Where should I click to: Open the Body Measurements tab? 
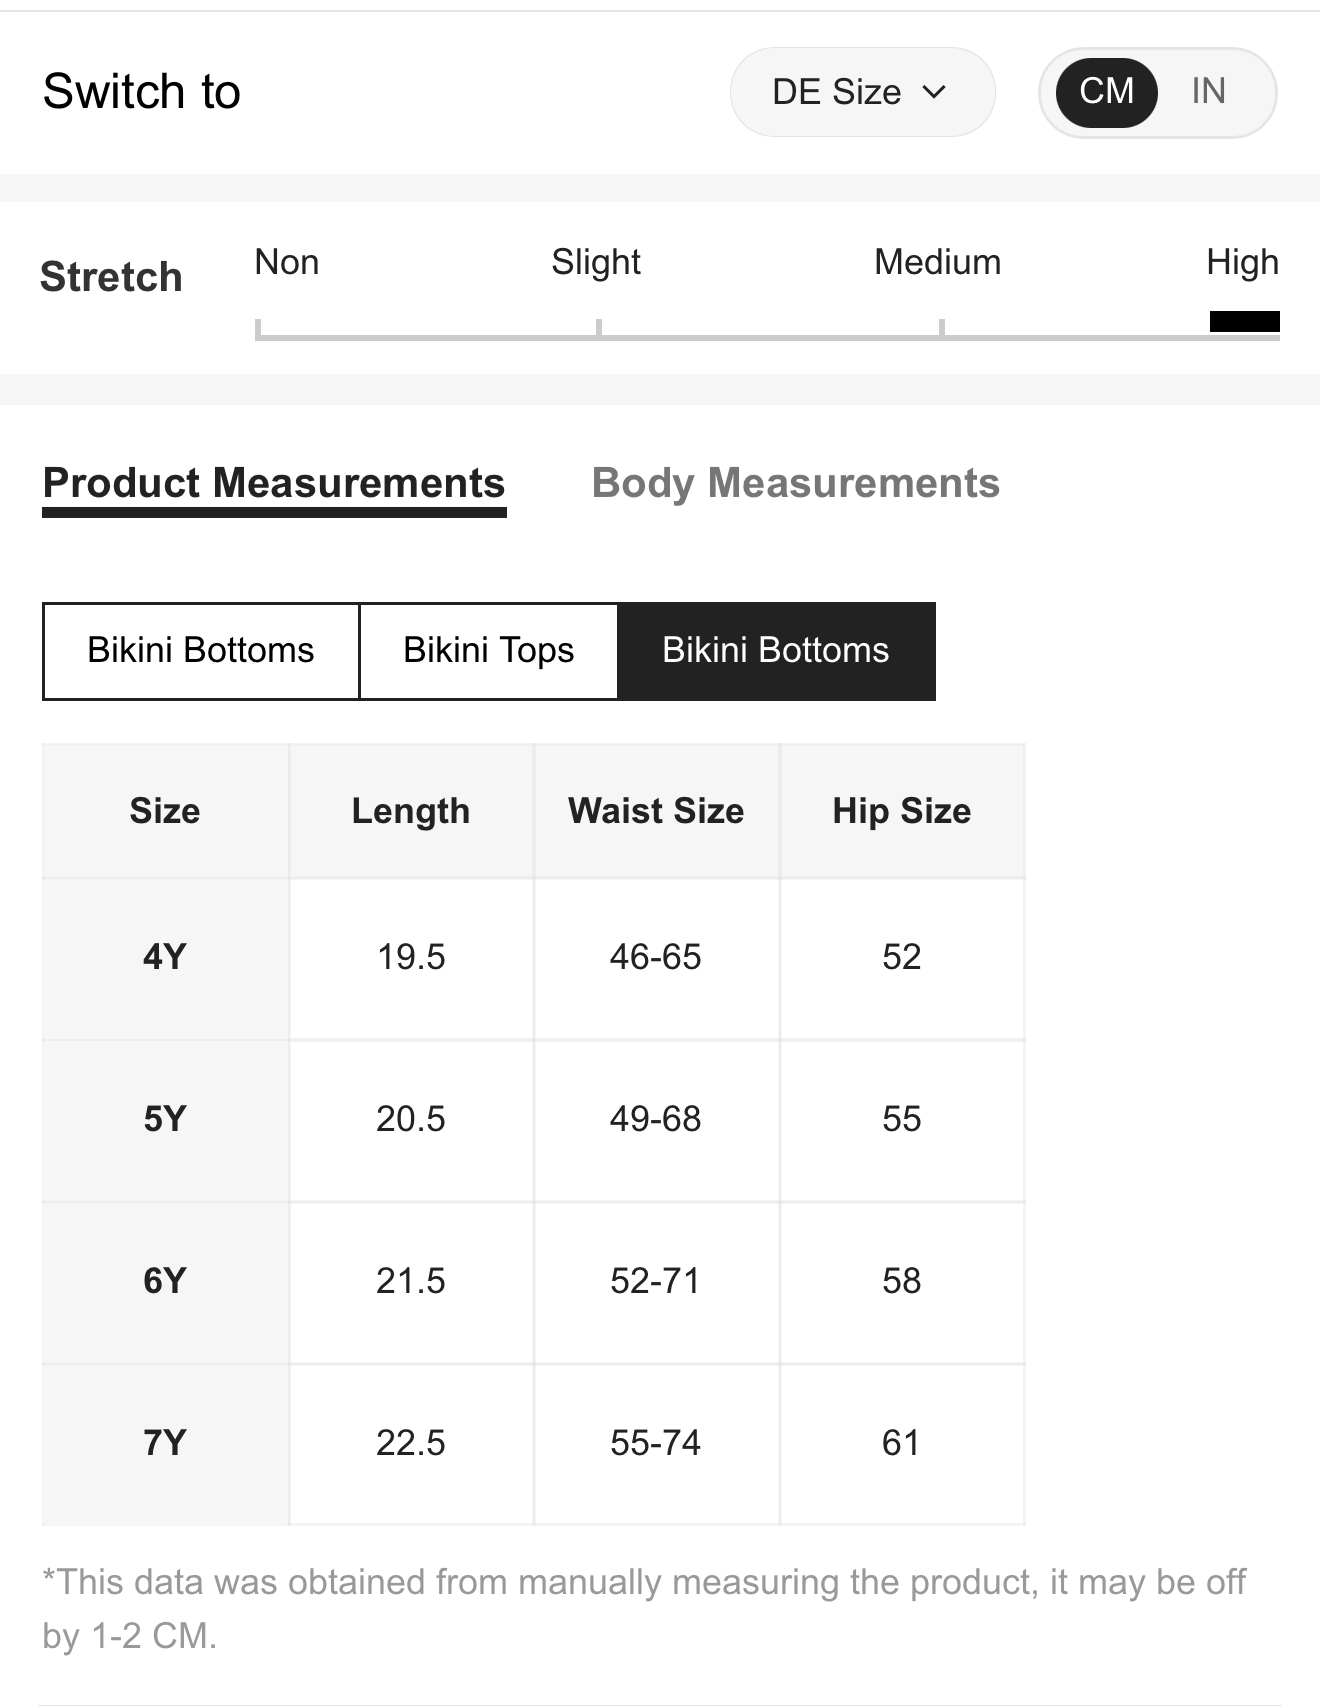pyautogui.click(x=795, y=484)
